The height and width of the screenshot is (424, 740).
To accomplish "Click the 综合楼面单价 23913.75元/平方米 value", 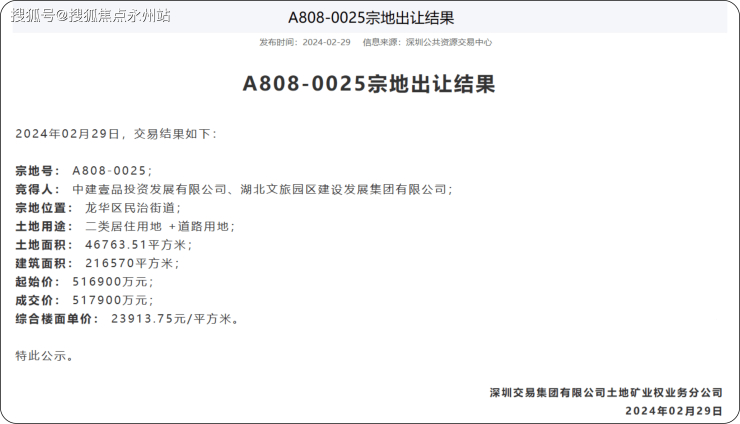I will [175, 319].
